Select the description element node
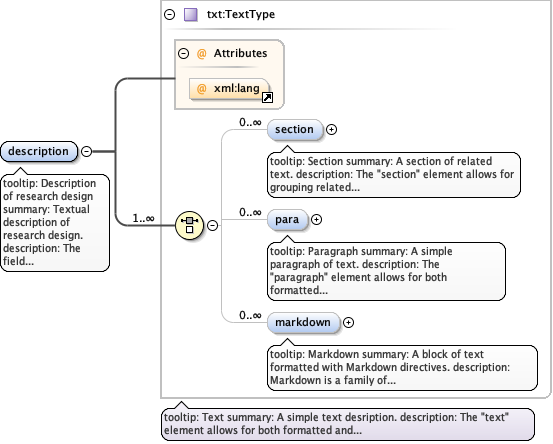Screen dimensions: 553x444 [39, 151]
